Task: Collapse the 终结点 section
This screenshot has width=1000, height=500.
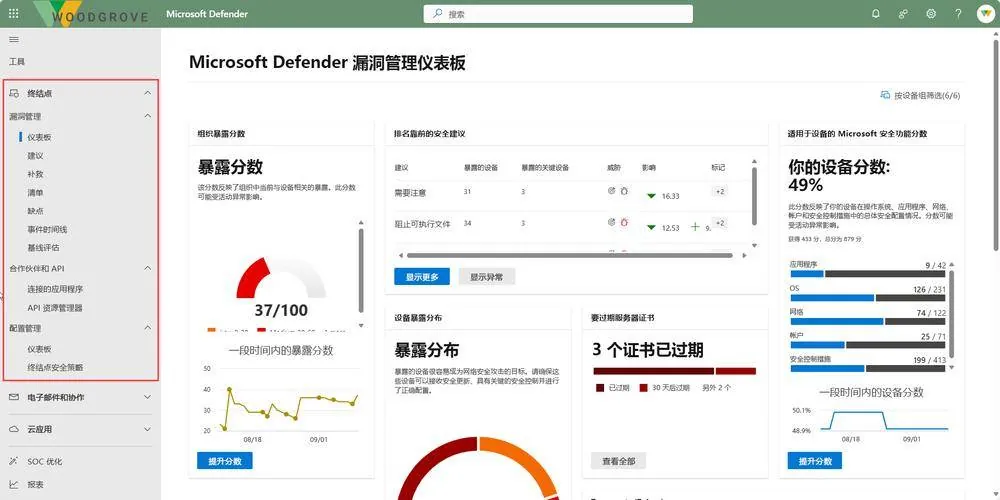Action: click(147, 93)
